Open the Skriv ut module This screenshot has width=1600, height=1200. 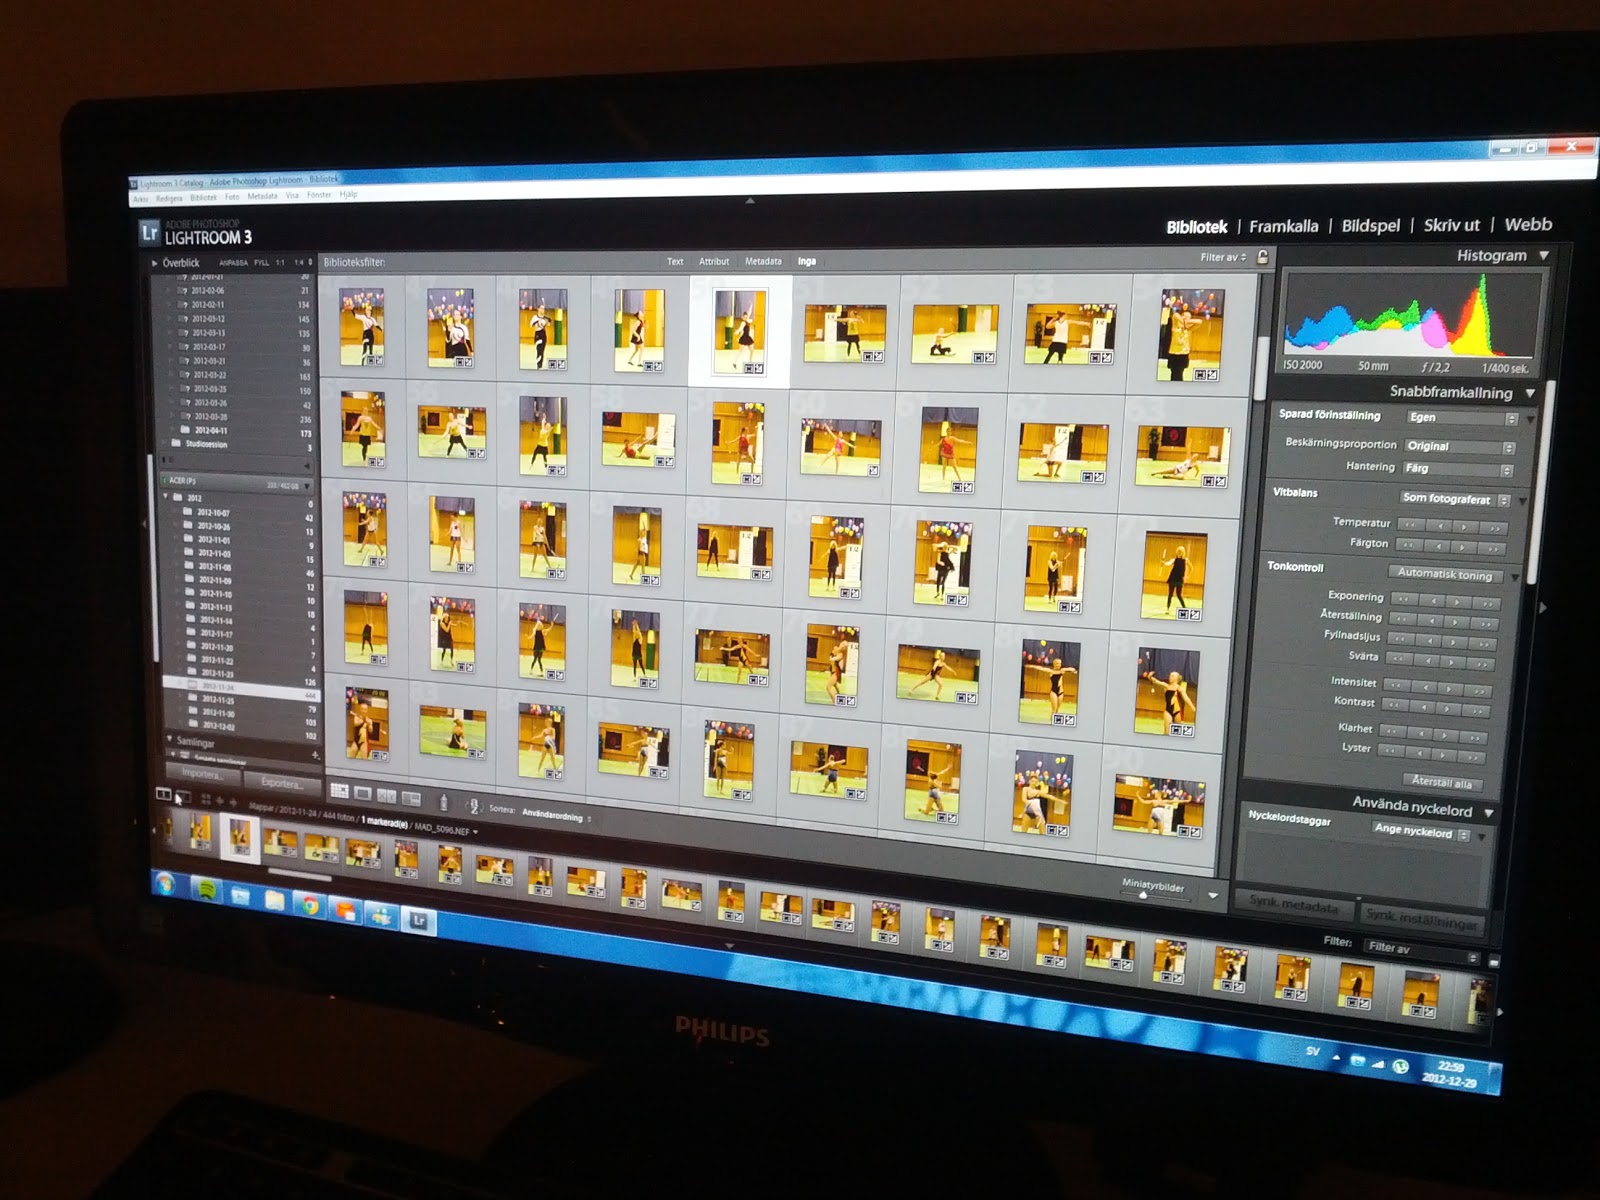[1451, 225]
